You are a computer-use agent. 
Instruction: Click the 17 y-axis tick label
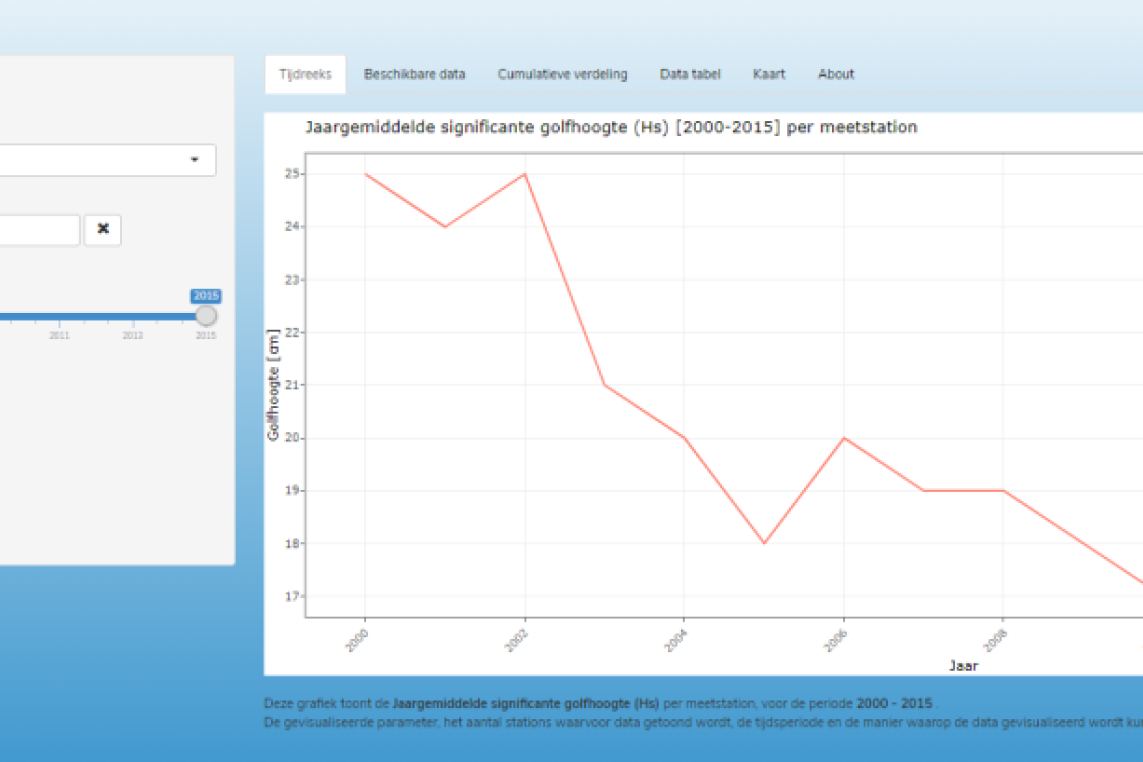tap(292, 596)
